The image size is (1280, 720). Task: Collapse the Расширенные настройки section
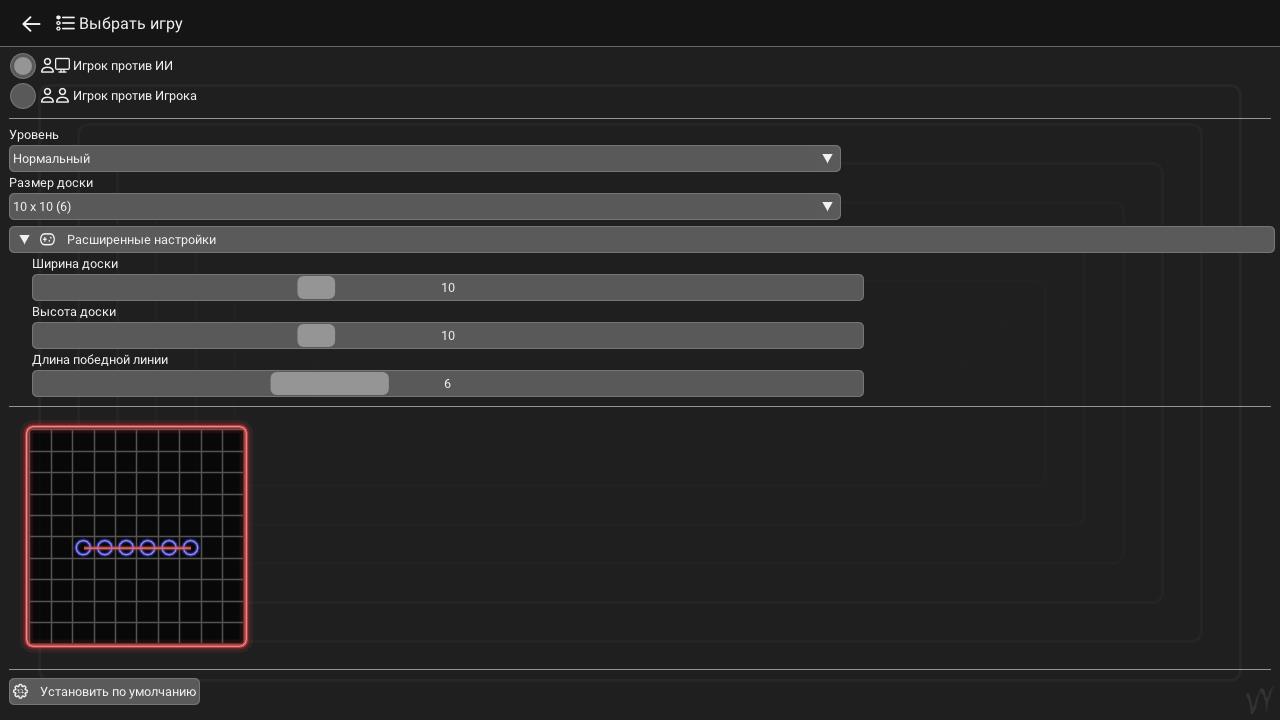[24, 240]
